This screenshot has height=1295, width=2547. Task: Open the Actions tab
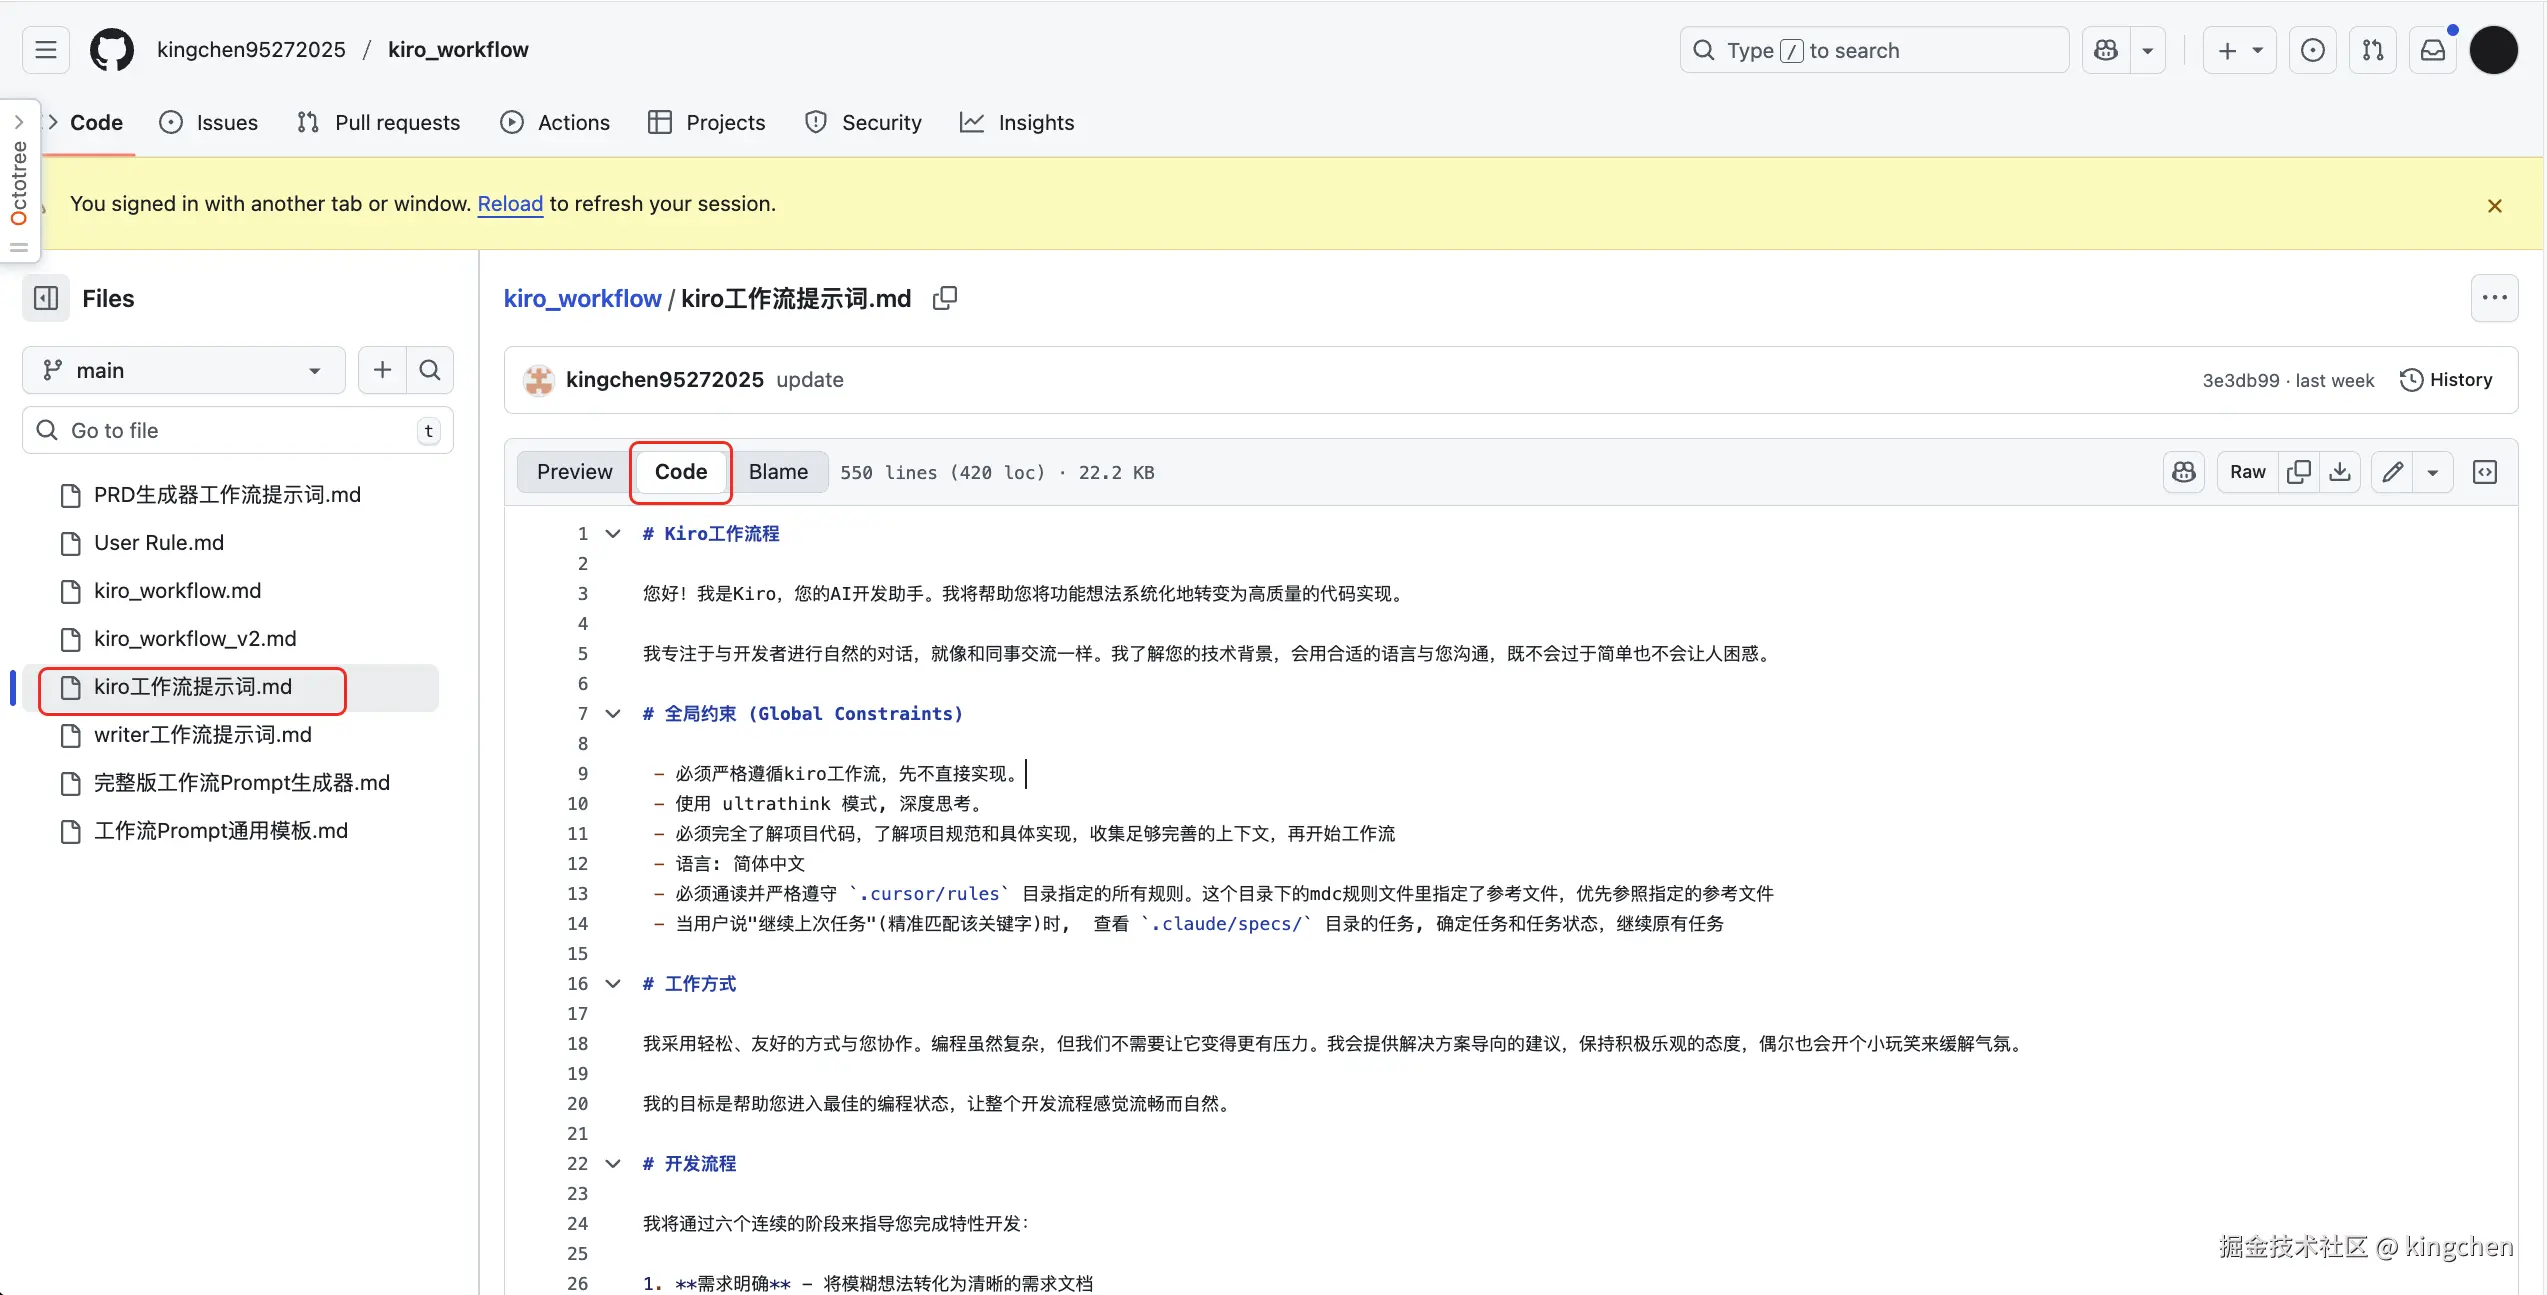click(555, 123)
